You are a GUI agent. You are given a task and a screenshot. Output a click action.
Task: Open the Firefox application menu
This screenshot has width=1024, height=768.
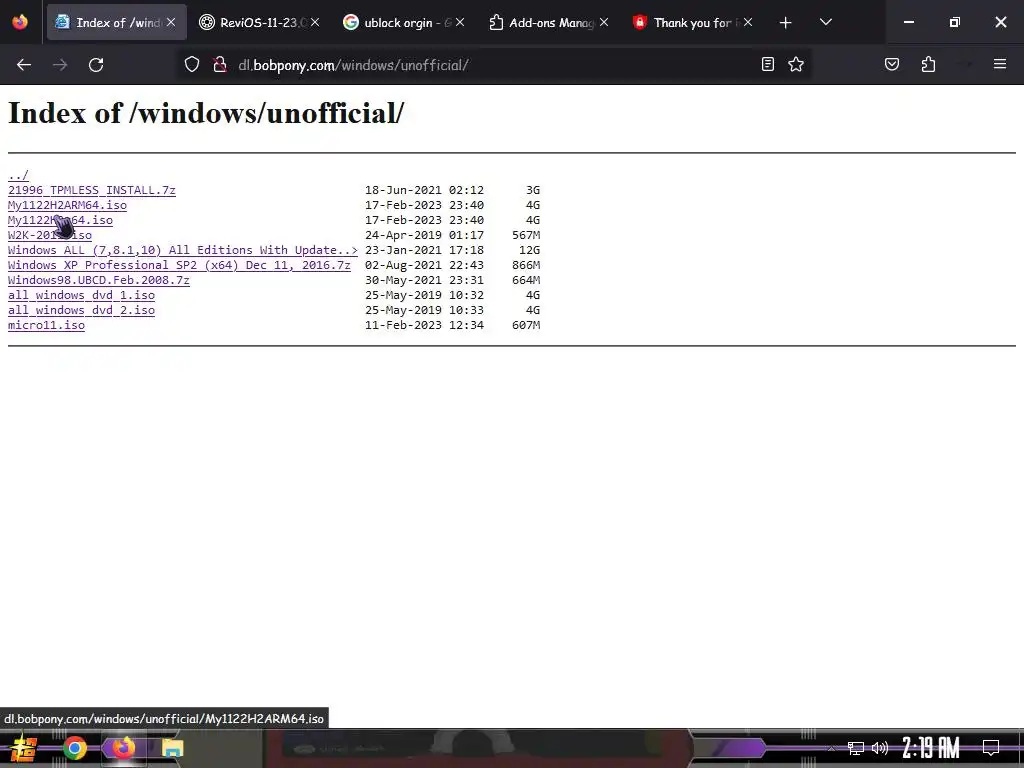999,64
